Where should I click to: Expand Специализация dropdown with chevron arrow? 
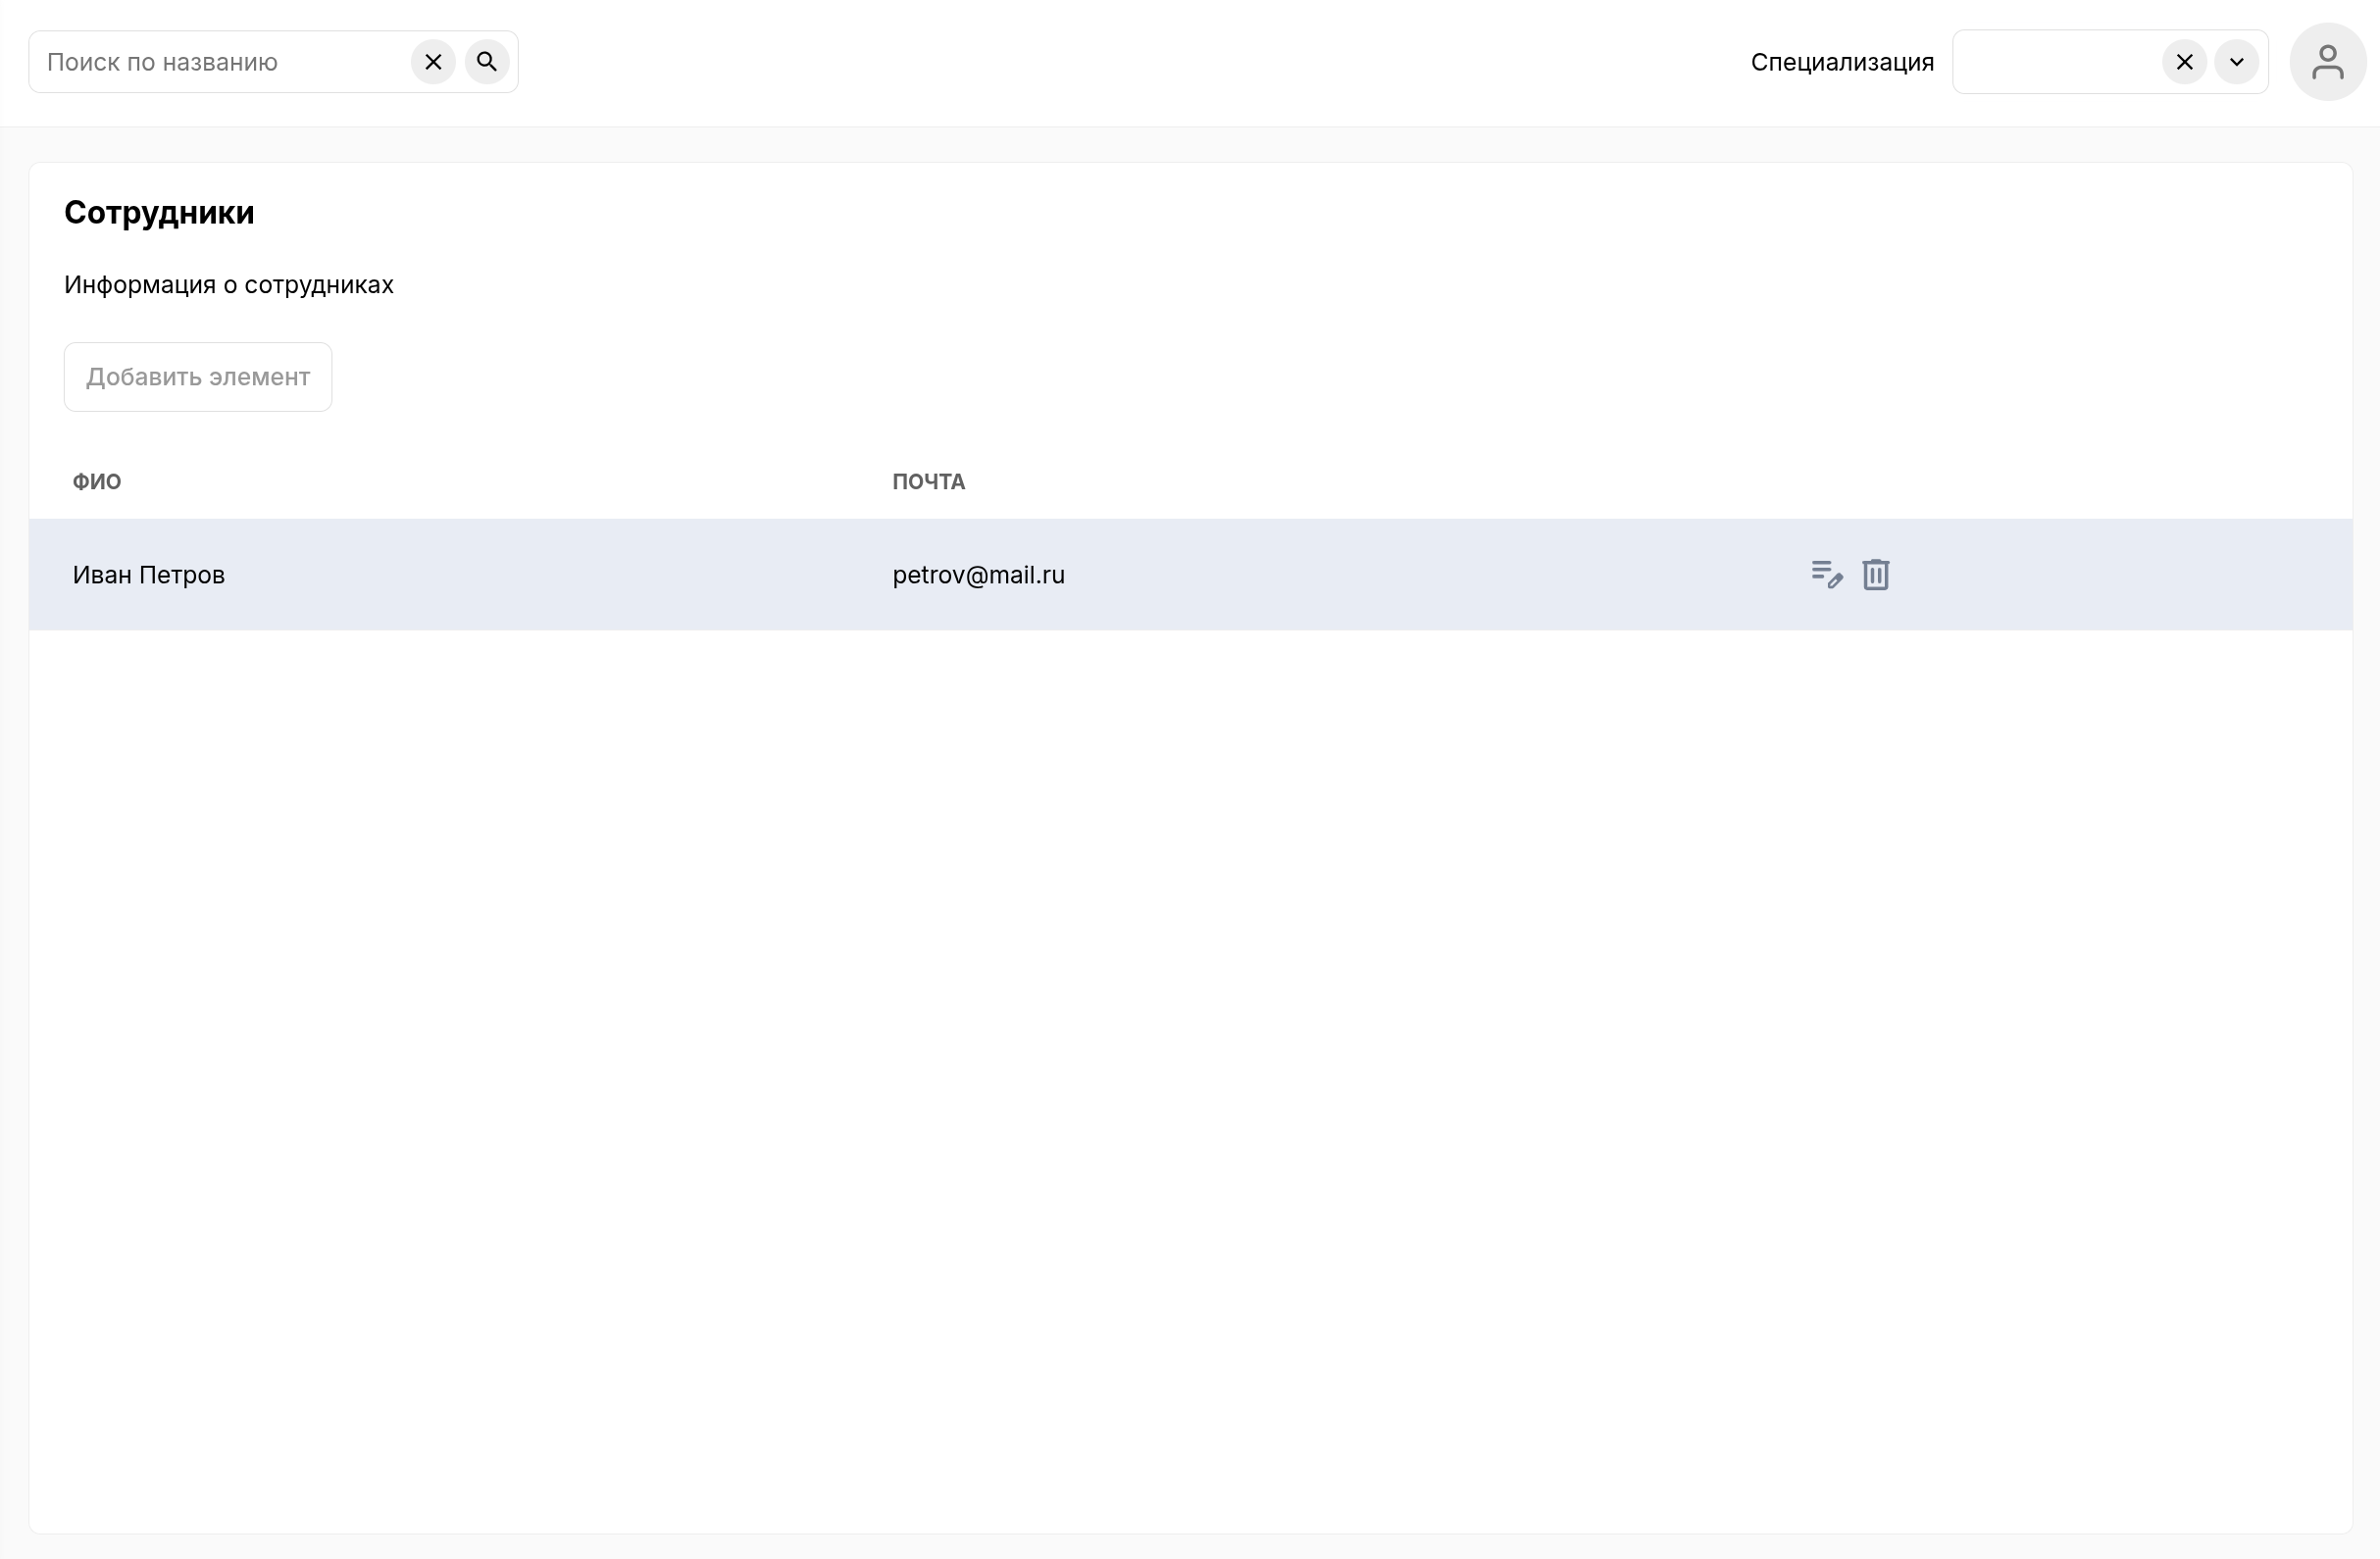point(2236,62)
